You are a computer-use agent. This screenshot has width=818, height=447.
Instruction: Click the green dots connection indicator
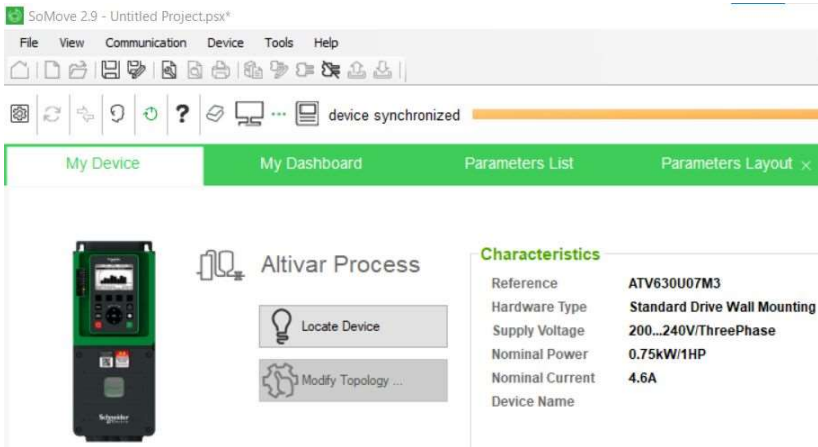tap(279, 114)
